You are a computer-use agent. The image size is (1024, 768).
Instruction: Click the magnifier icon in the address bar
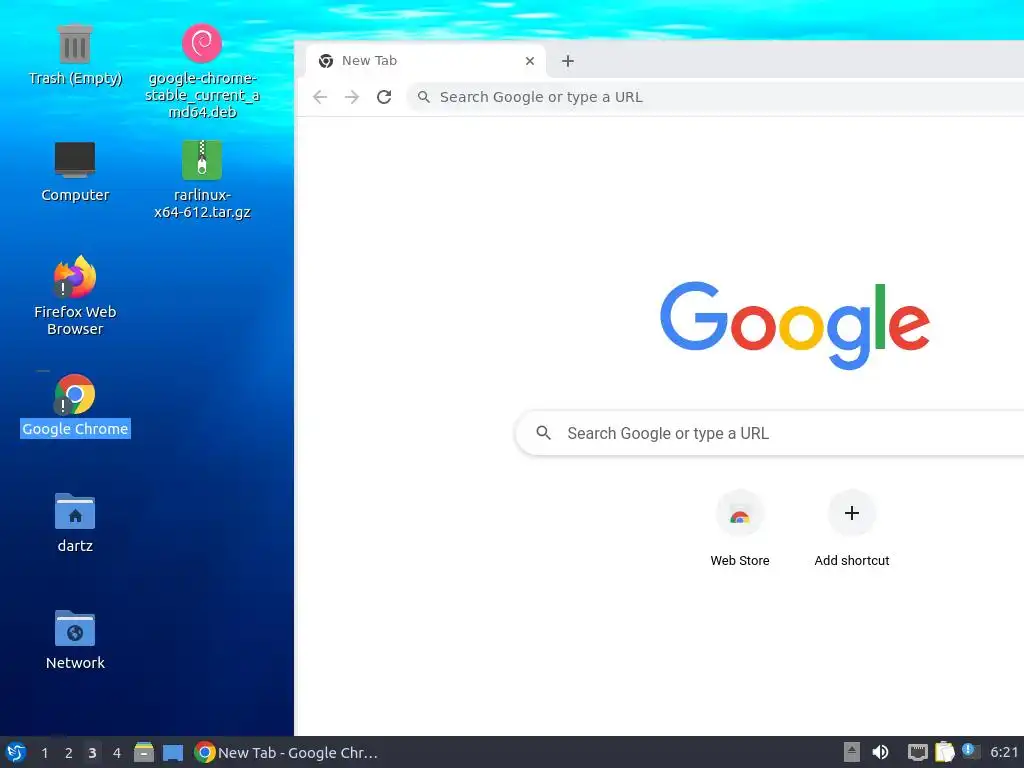(424, 97)
